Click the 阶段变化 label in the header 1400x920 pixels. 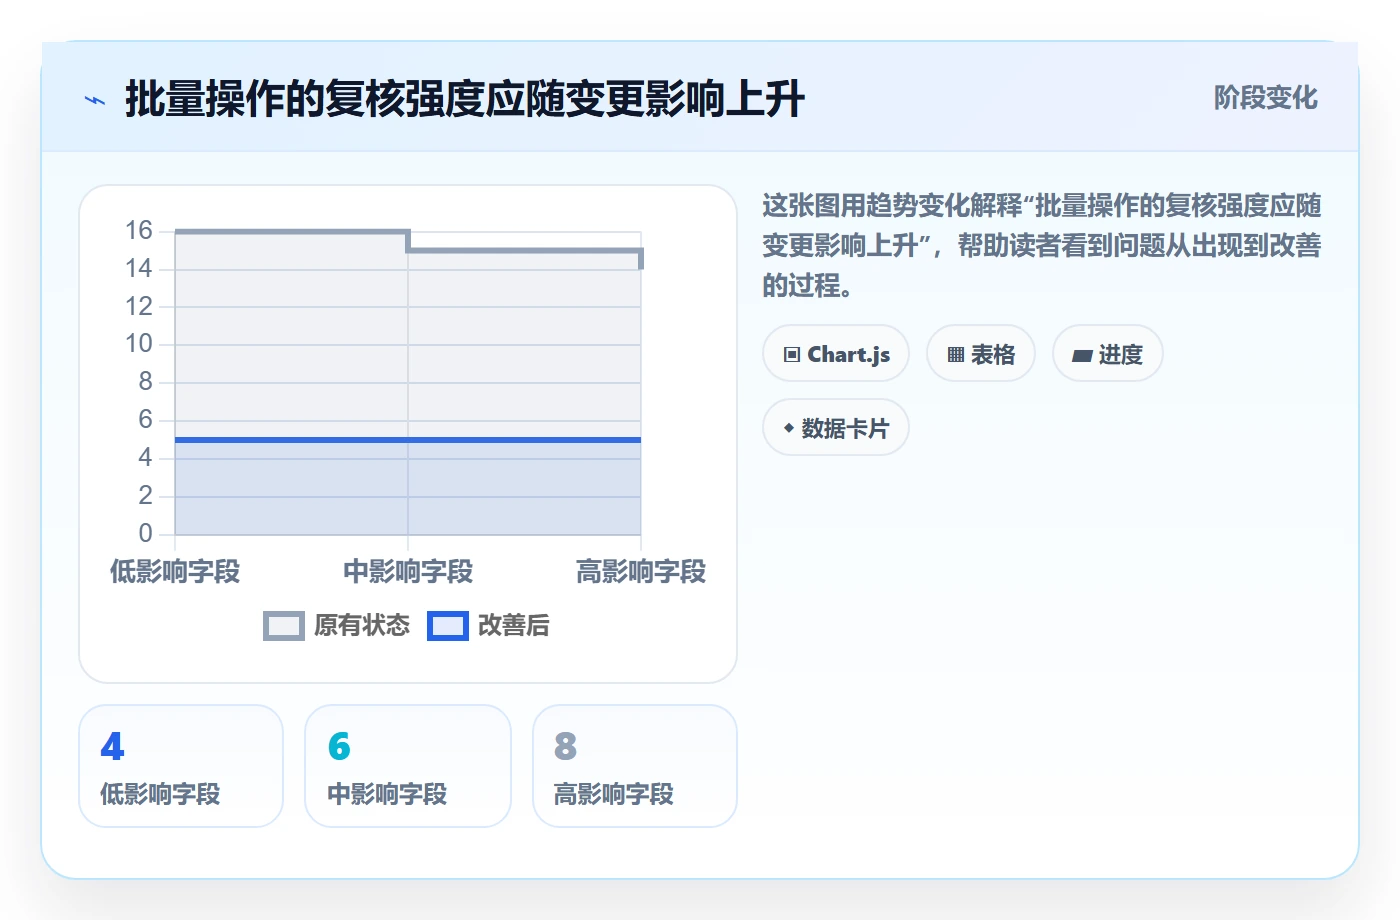coord(1265,98)
